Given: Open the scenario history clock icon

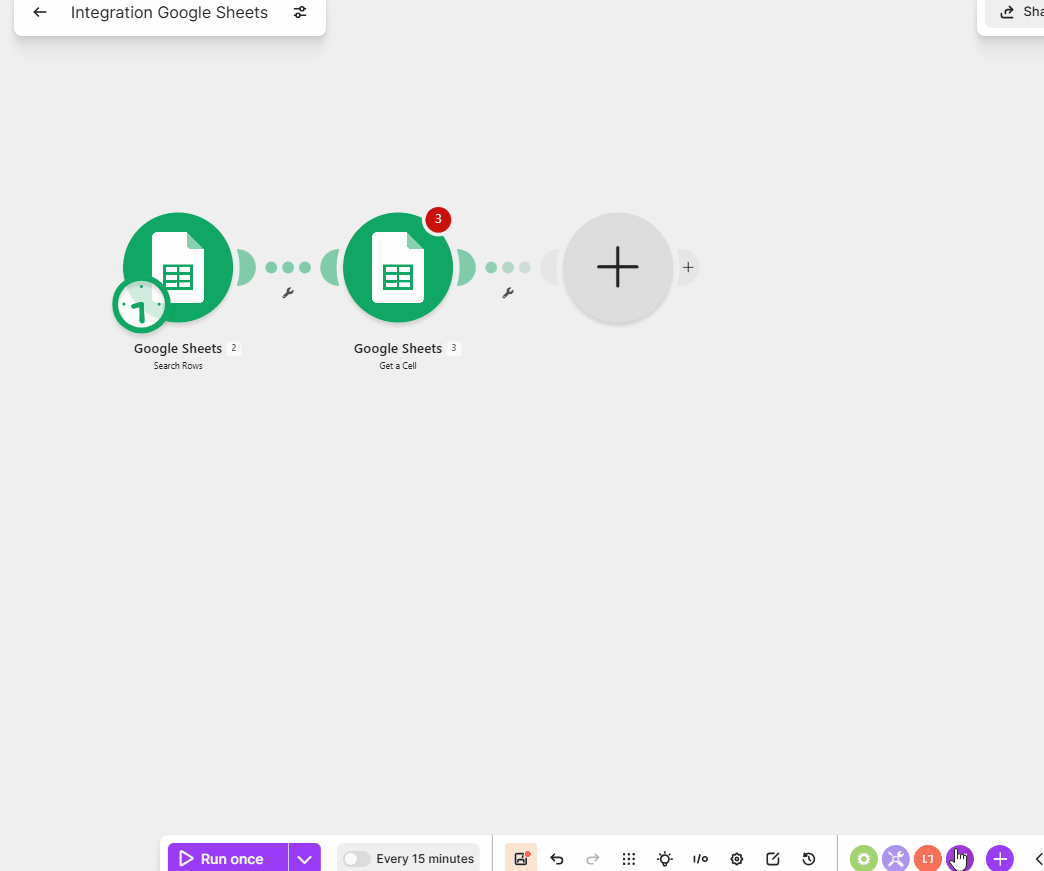Looking at the screenshot, I should [808, 858].
